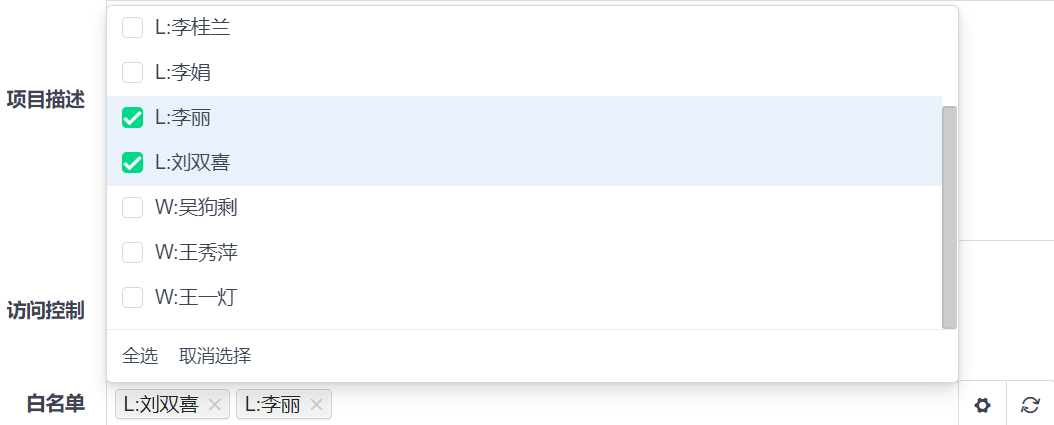Select the L:李桂兰 list option text
The image size is (1054, 425).
click(x=193, y=28)
